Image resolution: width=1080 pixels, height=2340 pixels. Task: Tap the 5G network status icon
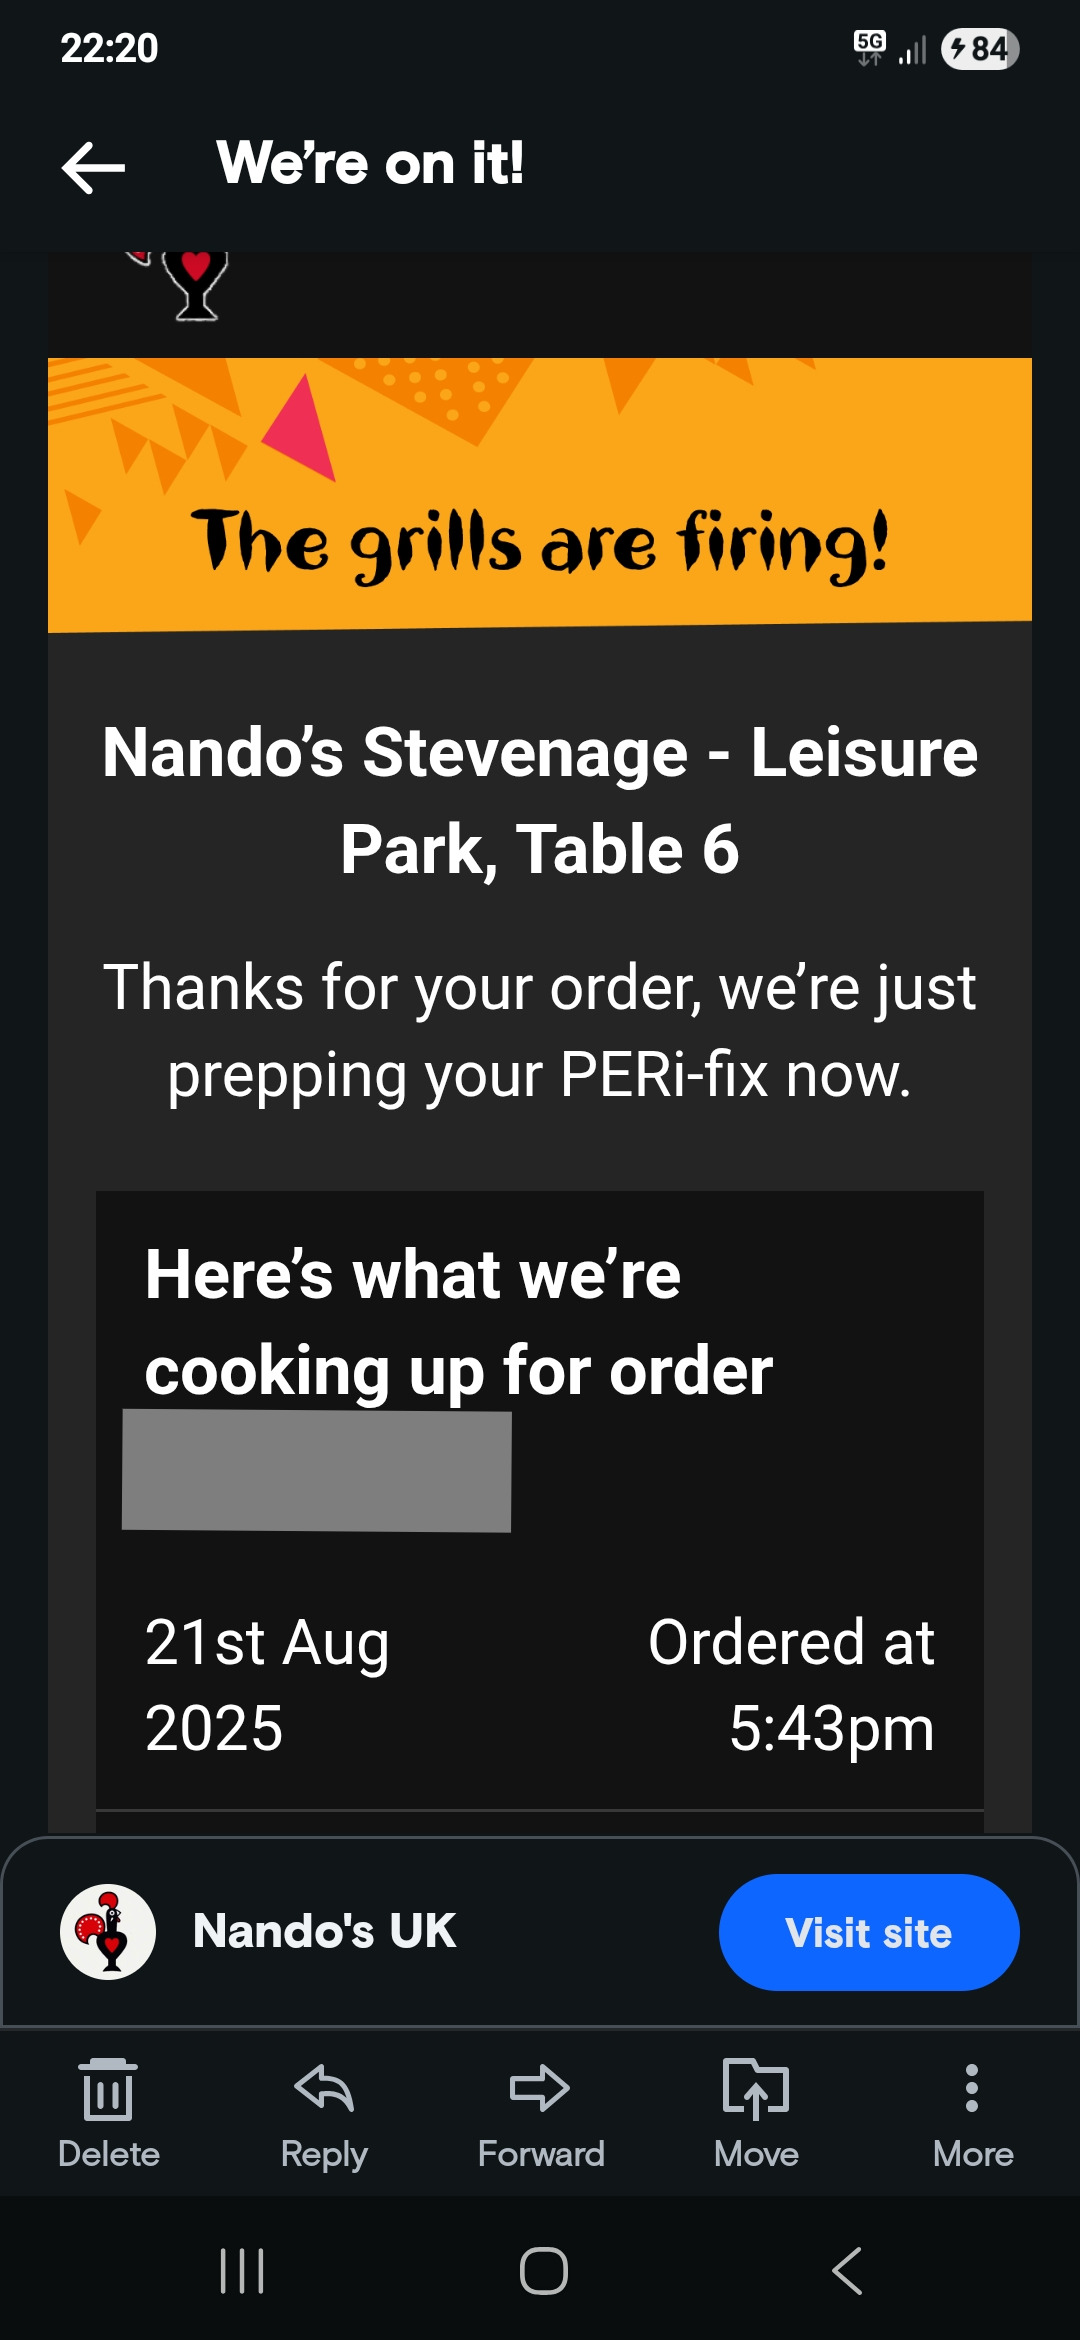coord(869,47)
